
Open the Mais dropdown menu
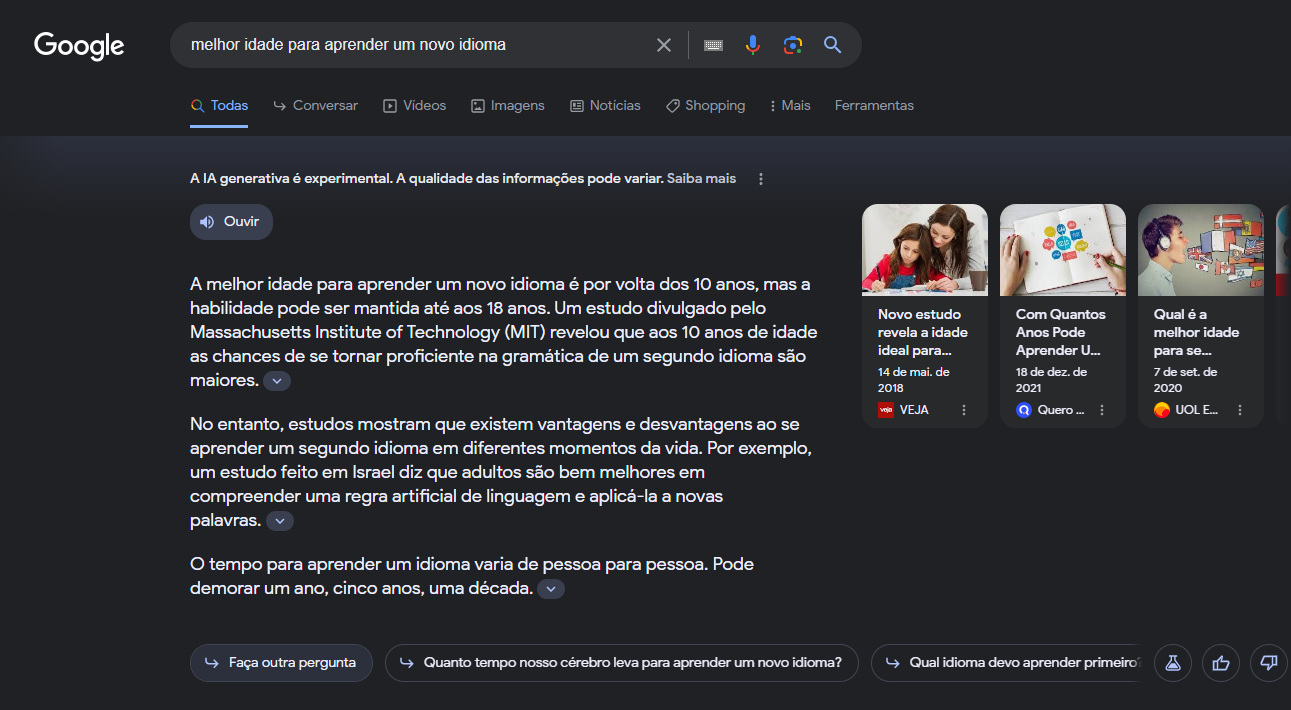pos(790,105)
